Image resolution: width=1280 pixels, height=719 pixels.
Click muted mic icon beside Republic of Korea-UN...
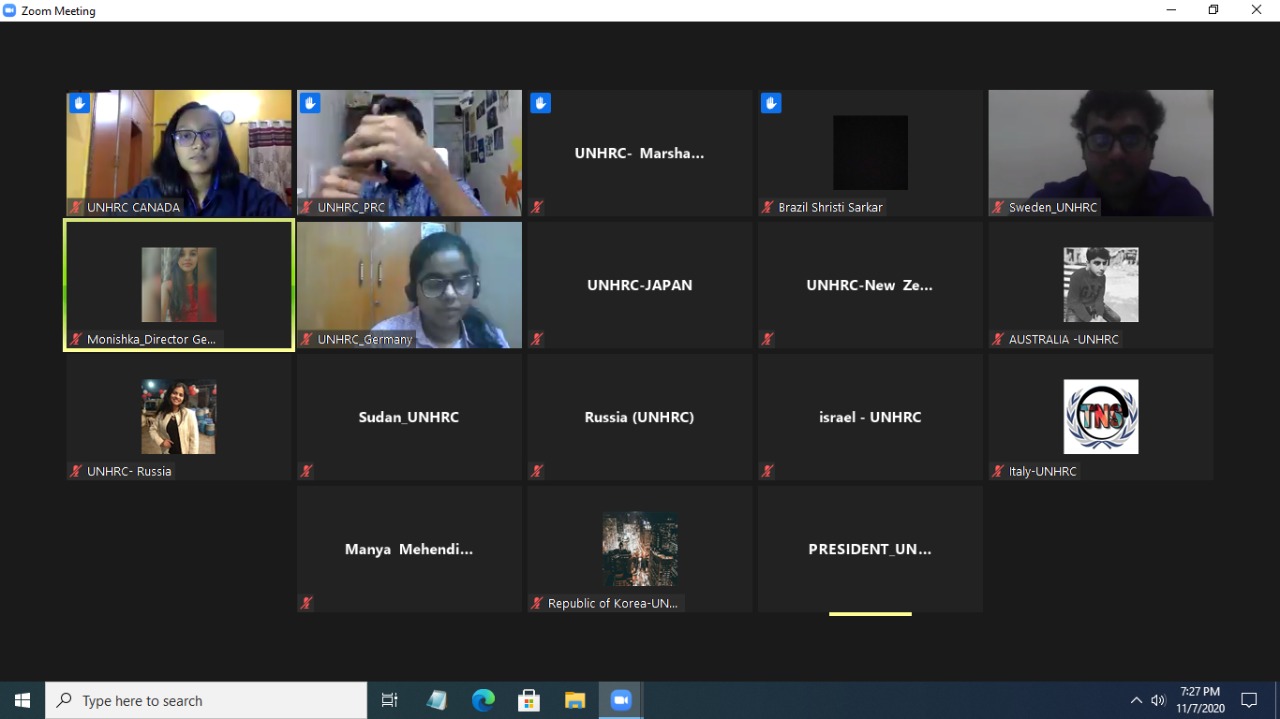tap(537, 603)
